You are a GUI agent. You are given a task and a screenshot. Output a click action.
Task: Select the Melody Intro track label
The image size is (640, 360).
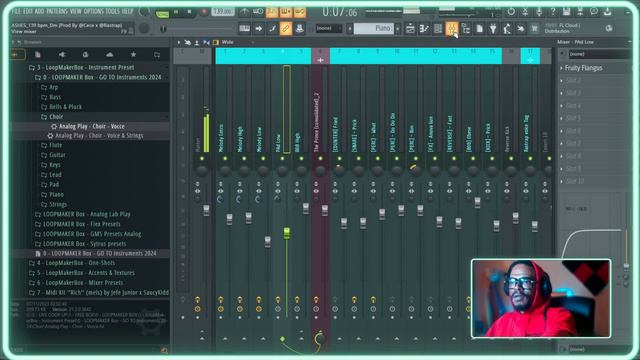tap(221, 138)
